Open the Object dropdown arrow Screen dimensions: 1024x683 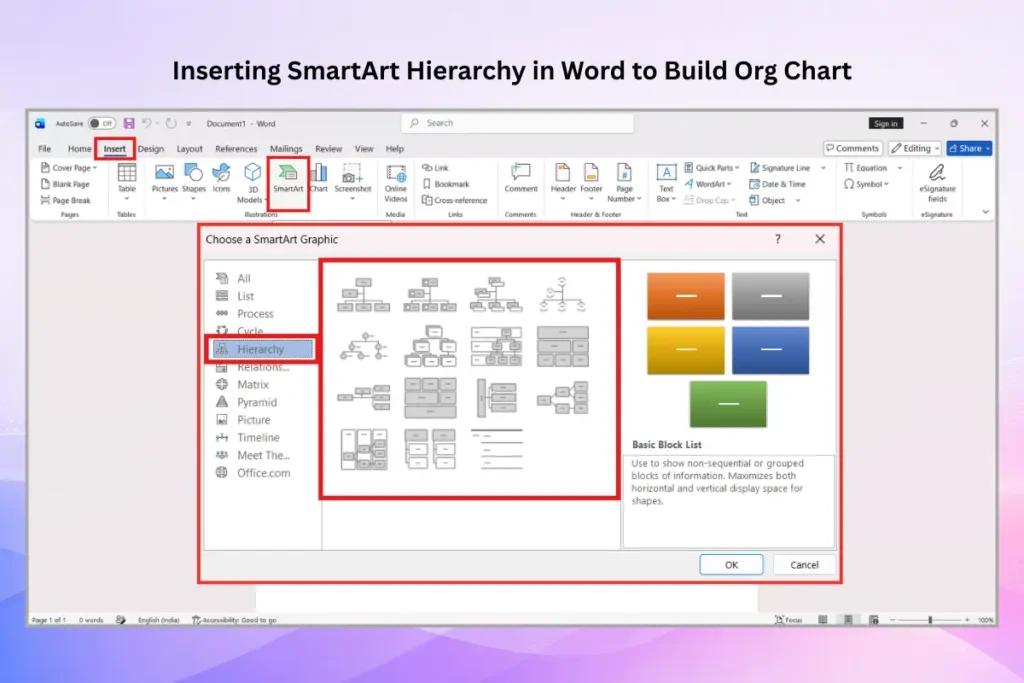click(x=798, y=200)
